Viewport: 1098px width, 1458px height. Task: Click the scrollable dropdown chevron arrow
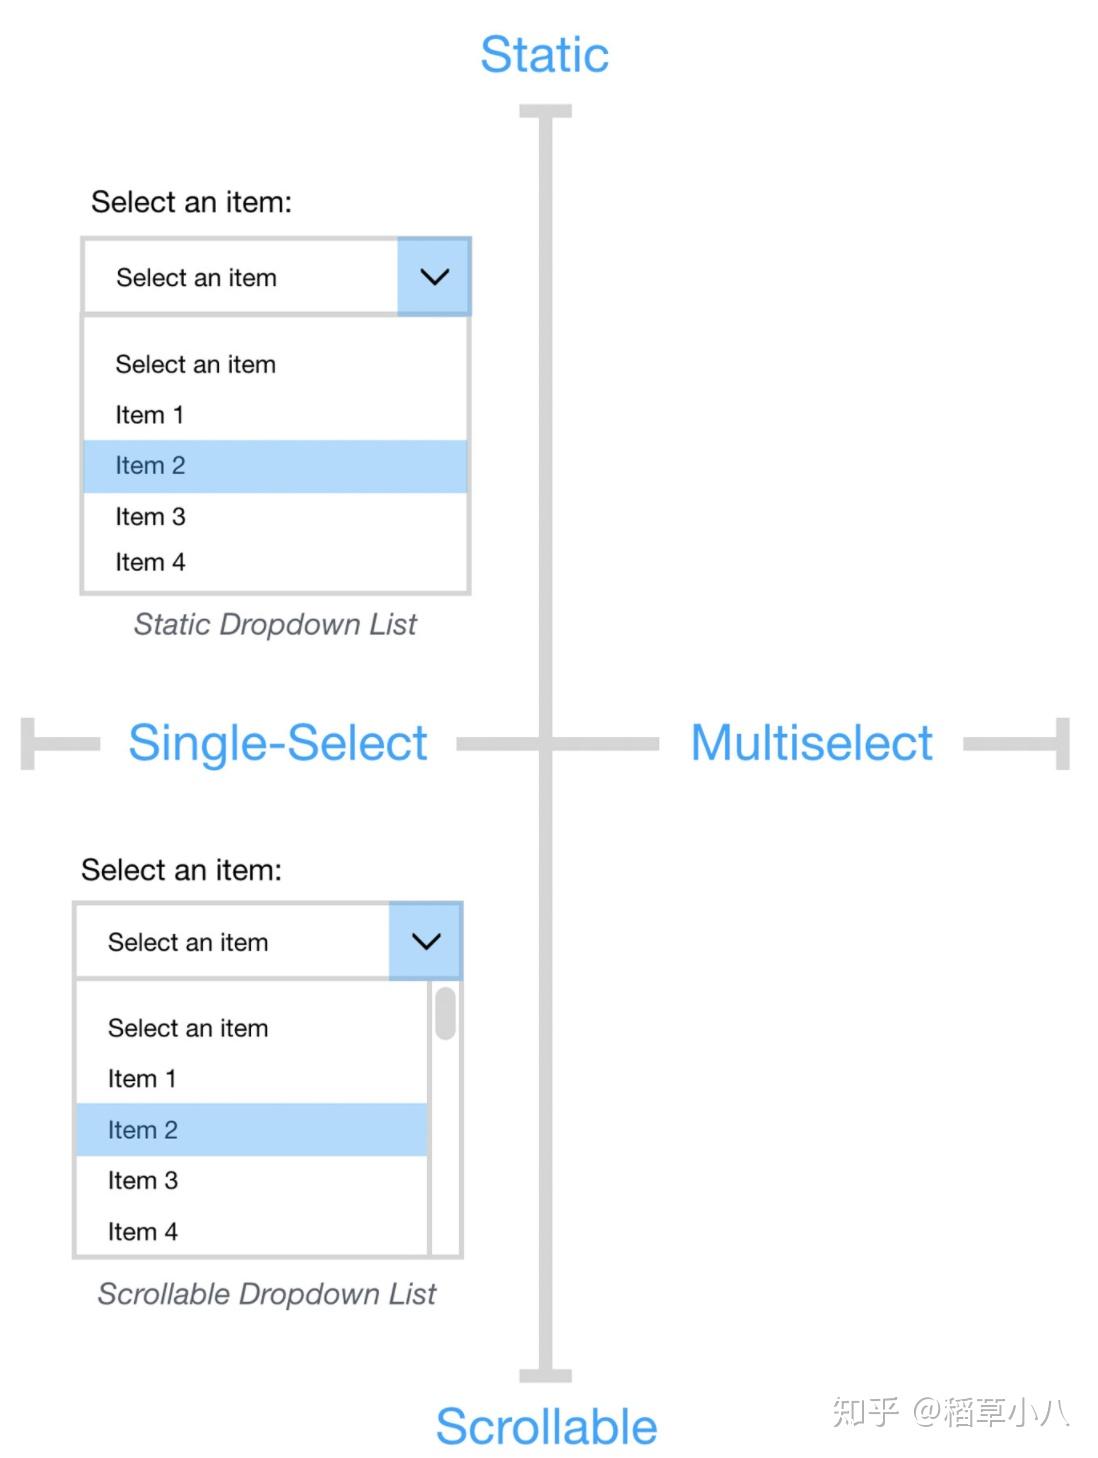point(426,941)
